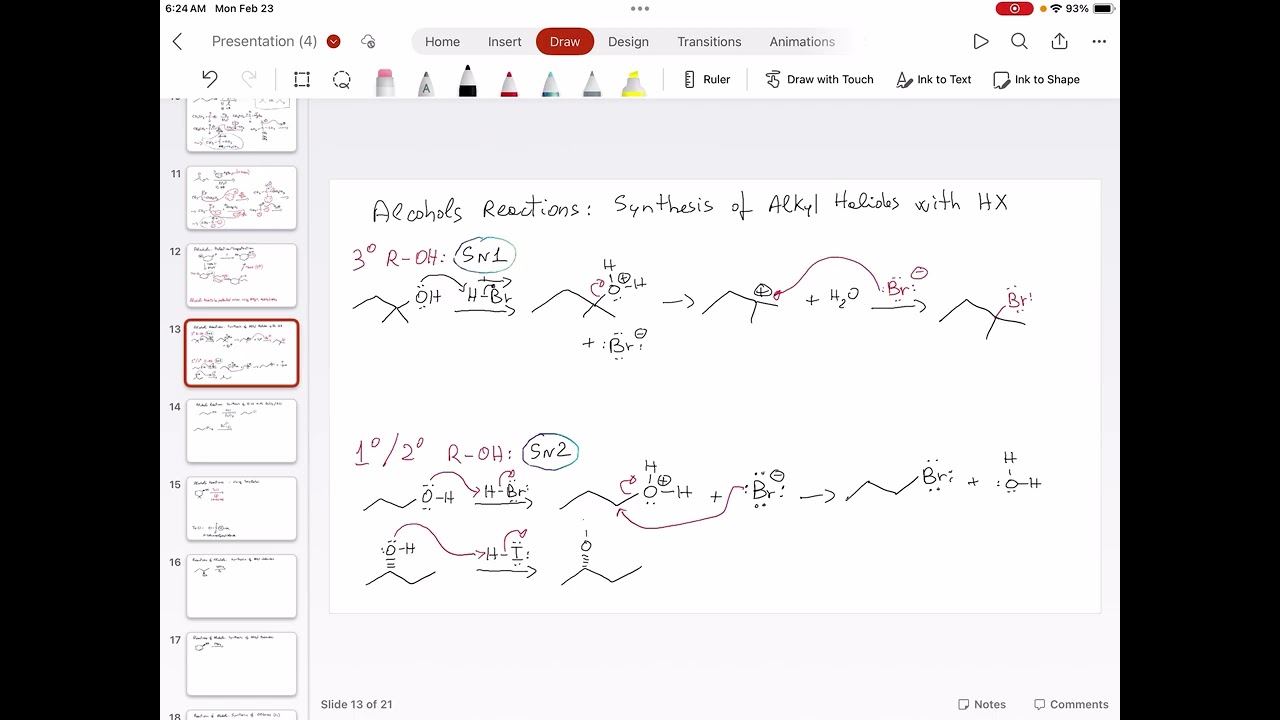The width and height of the screenshot is (1280, 720).
Task: Toggle the Ruler
Action: tap(706, 79)
